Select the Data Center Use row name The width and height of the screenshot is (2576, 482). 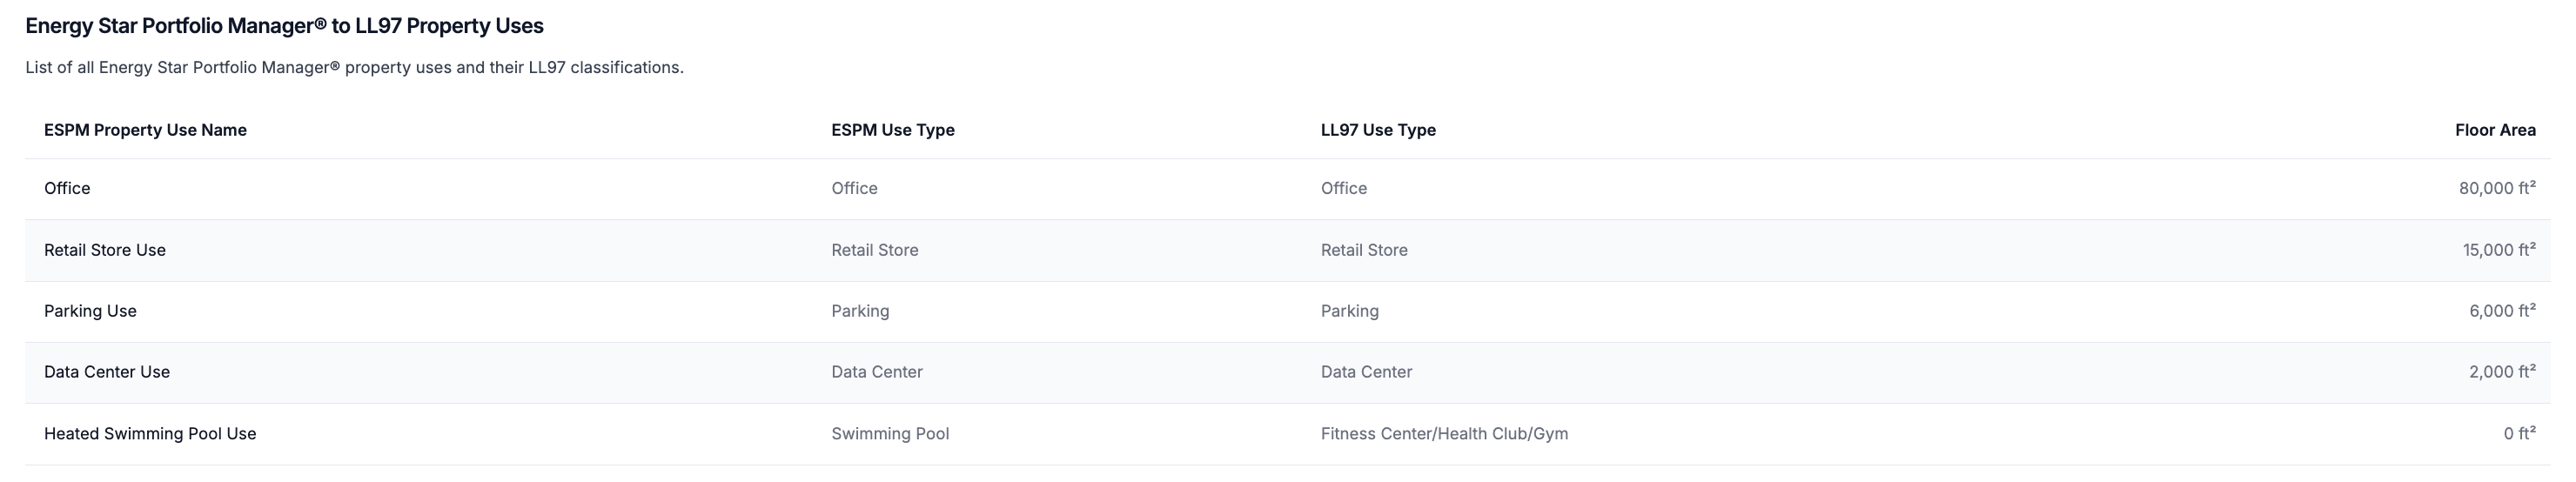tap(107, 372)
